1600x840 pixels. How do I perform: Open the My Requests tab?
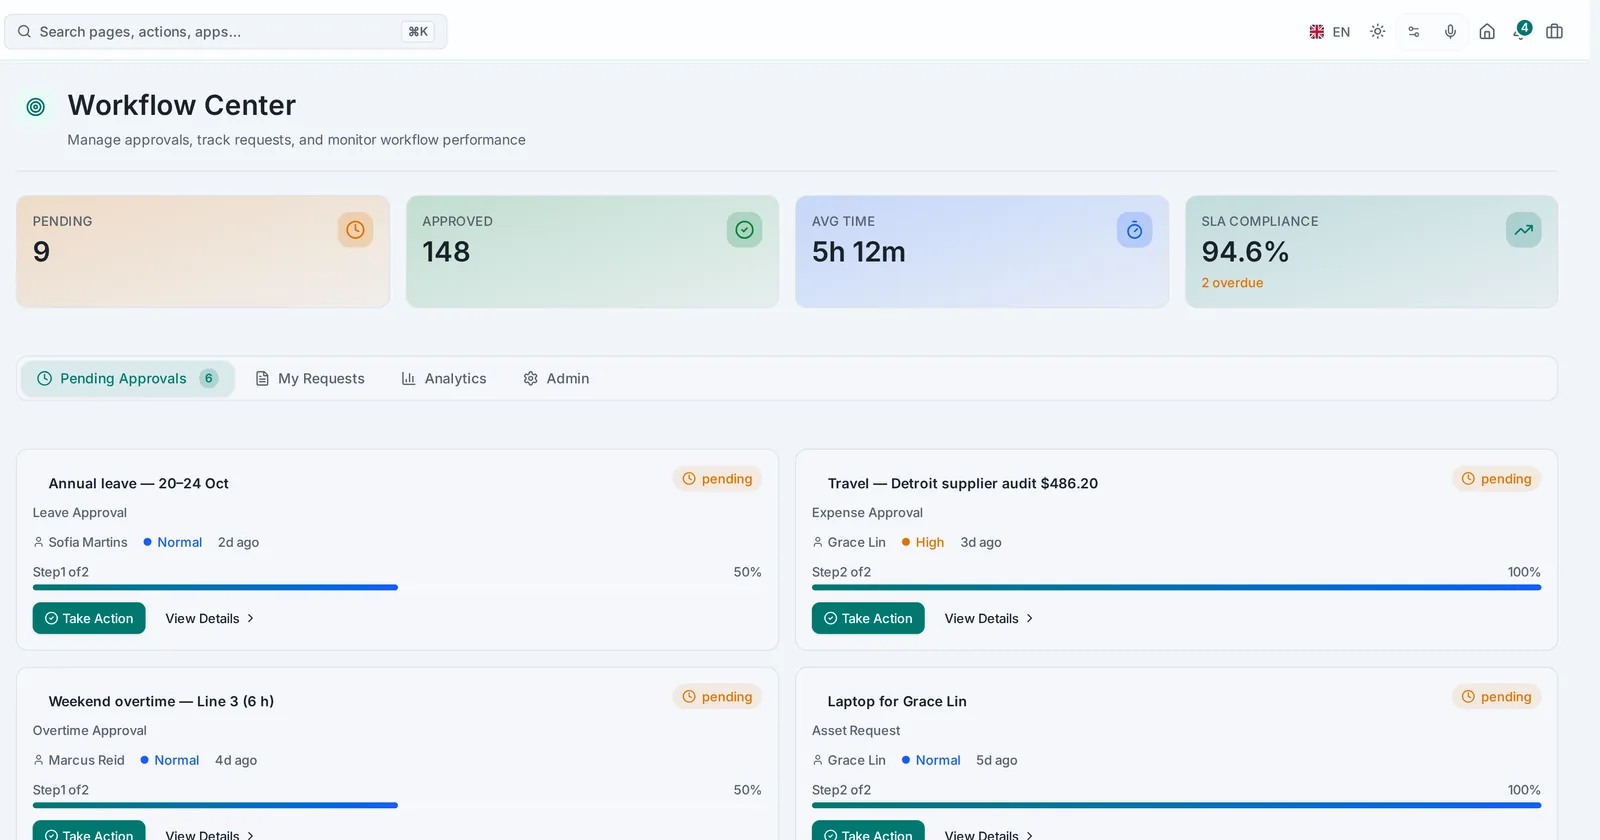click(310, 378)
